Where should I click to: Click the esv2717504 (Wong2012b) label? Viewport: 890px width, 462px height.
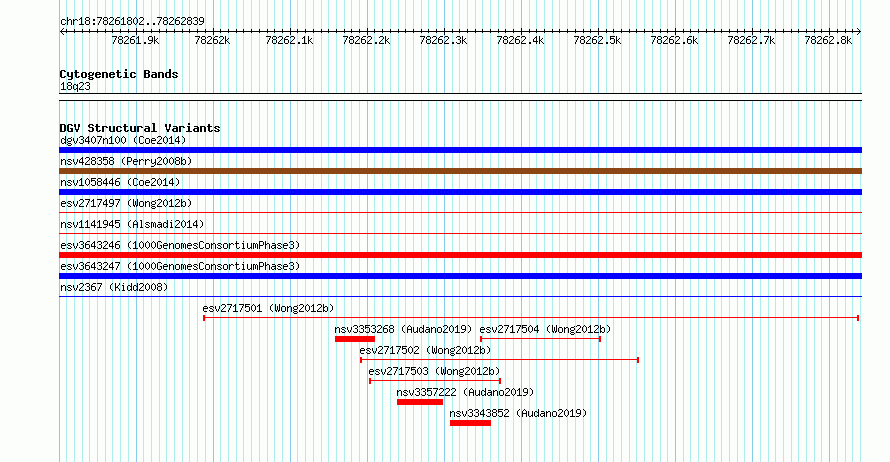click(x=545, y=329)
